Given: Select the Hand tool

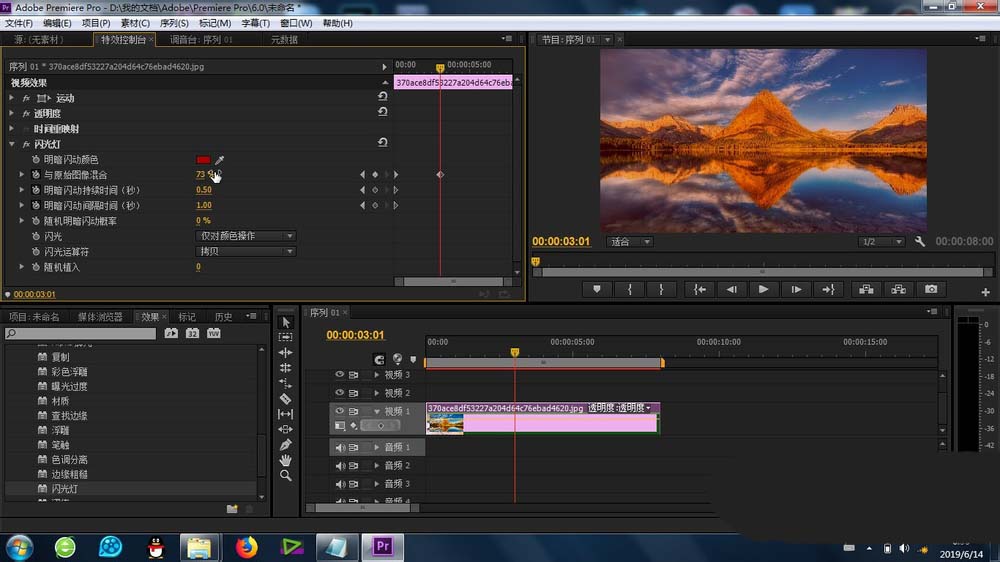Looking at the screenshot, I should pos(286,460).
